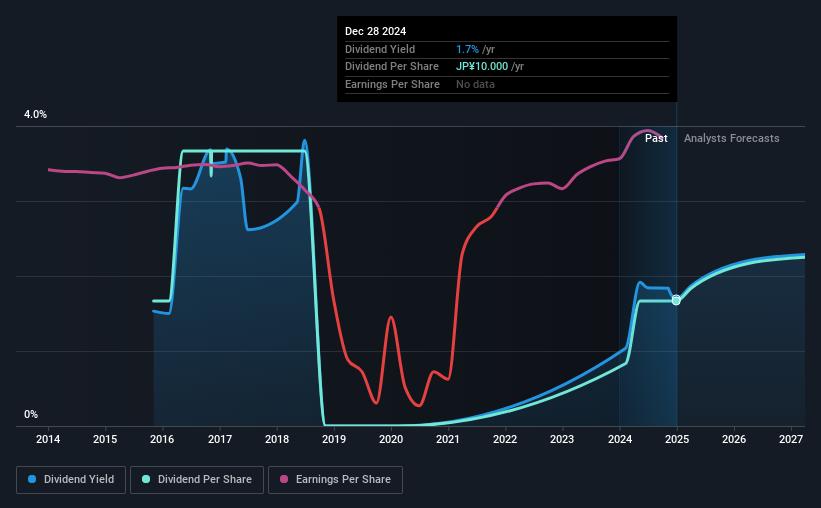Toggle the Dividend Yield legend button
This screenshot has width=821, height=508.
71,480
